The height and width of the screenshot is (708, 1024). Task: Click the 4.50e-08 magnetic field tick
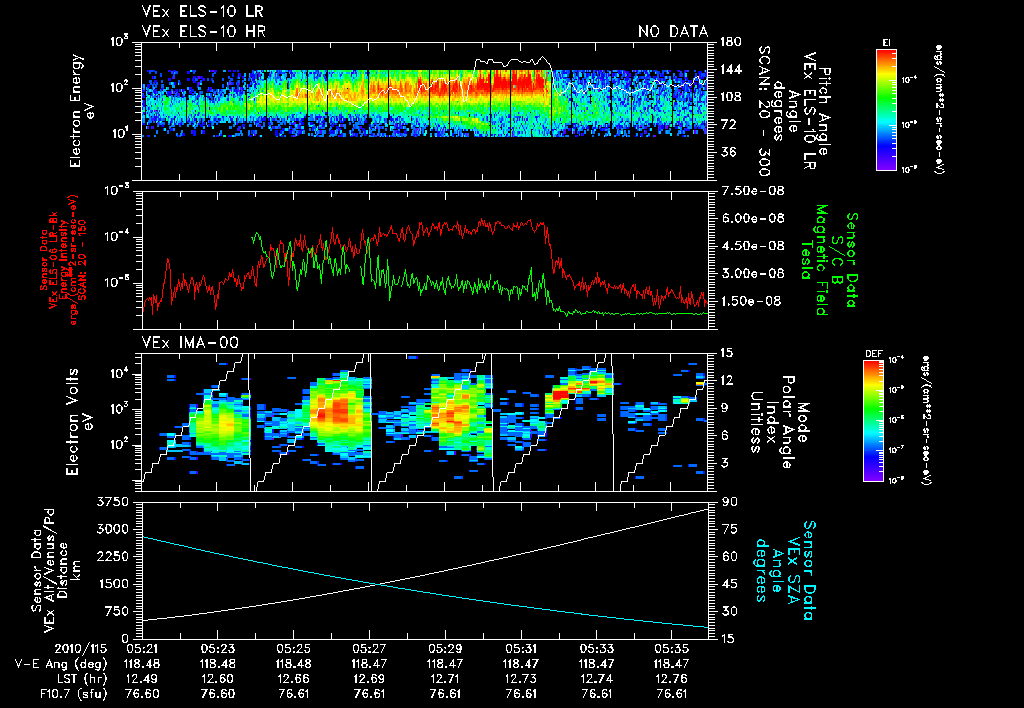pos(753,246)
